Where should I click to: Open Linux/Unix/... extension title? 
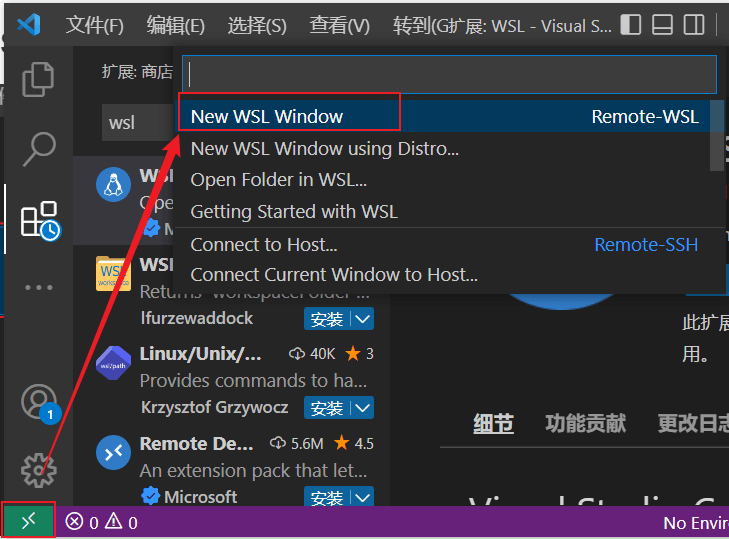[200, 354]
